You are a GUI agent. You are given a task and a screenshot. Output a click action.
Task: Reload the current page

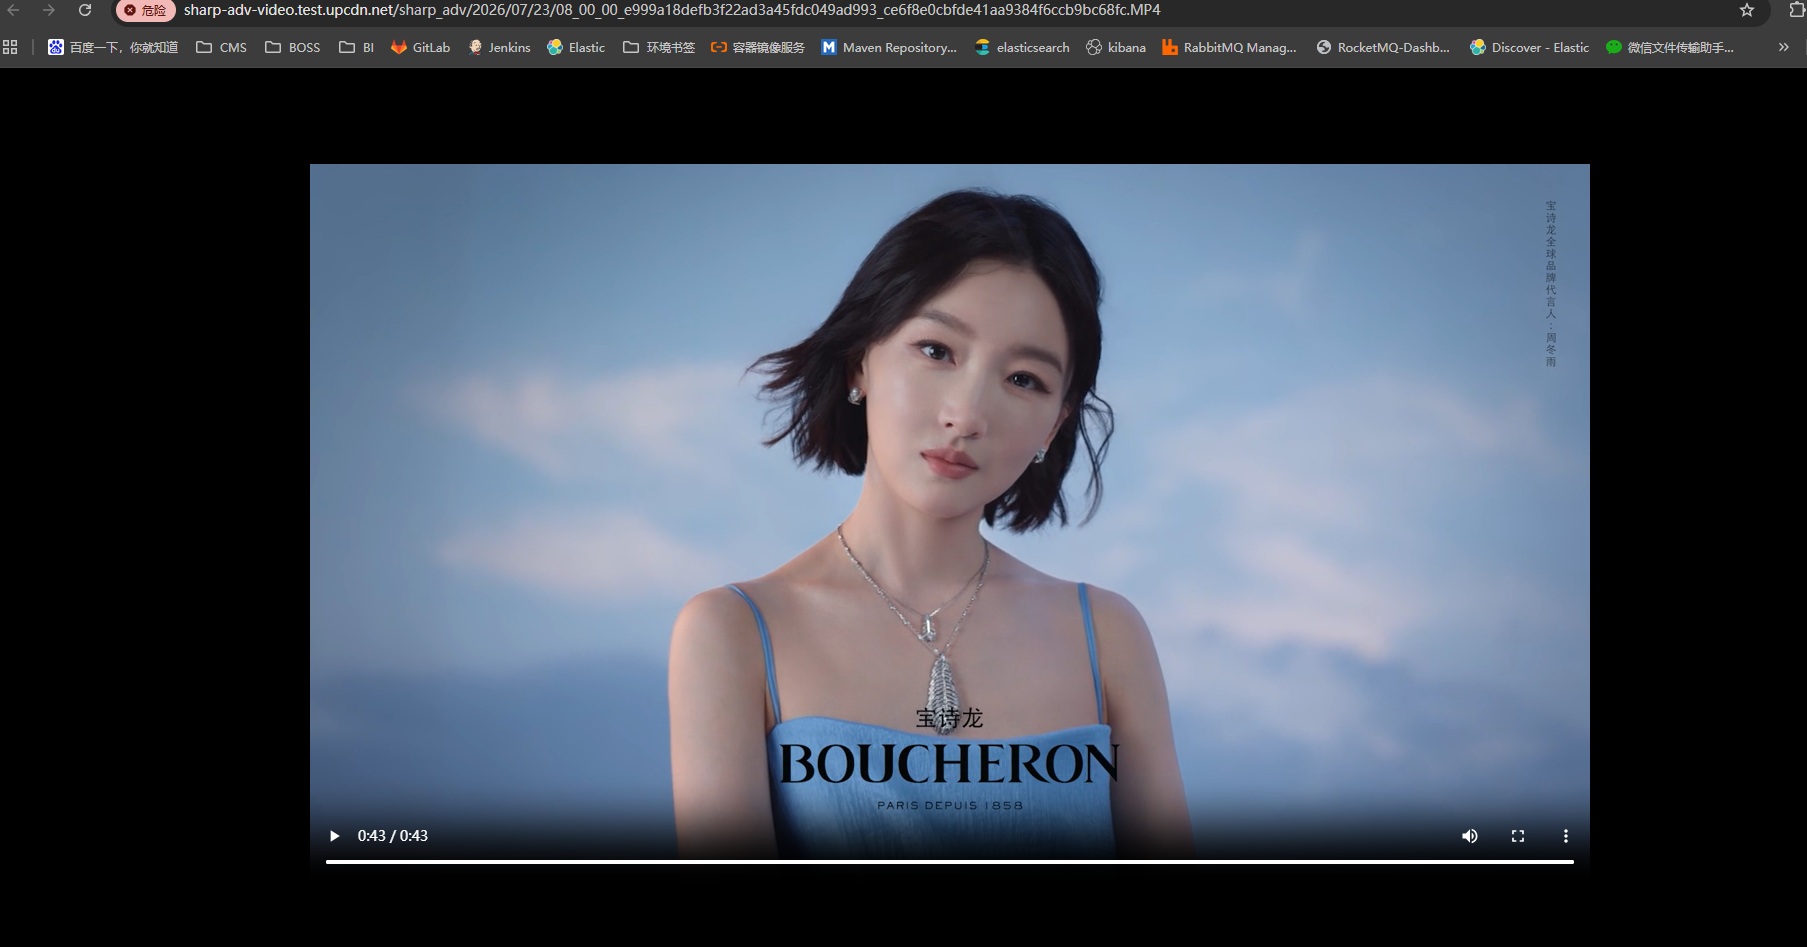click(85, 10)
